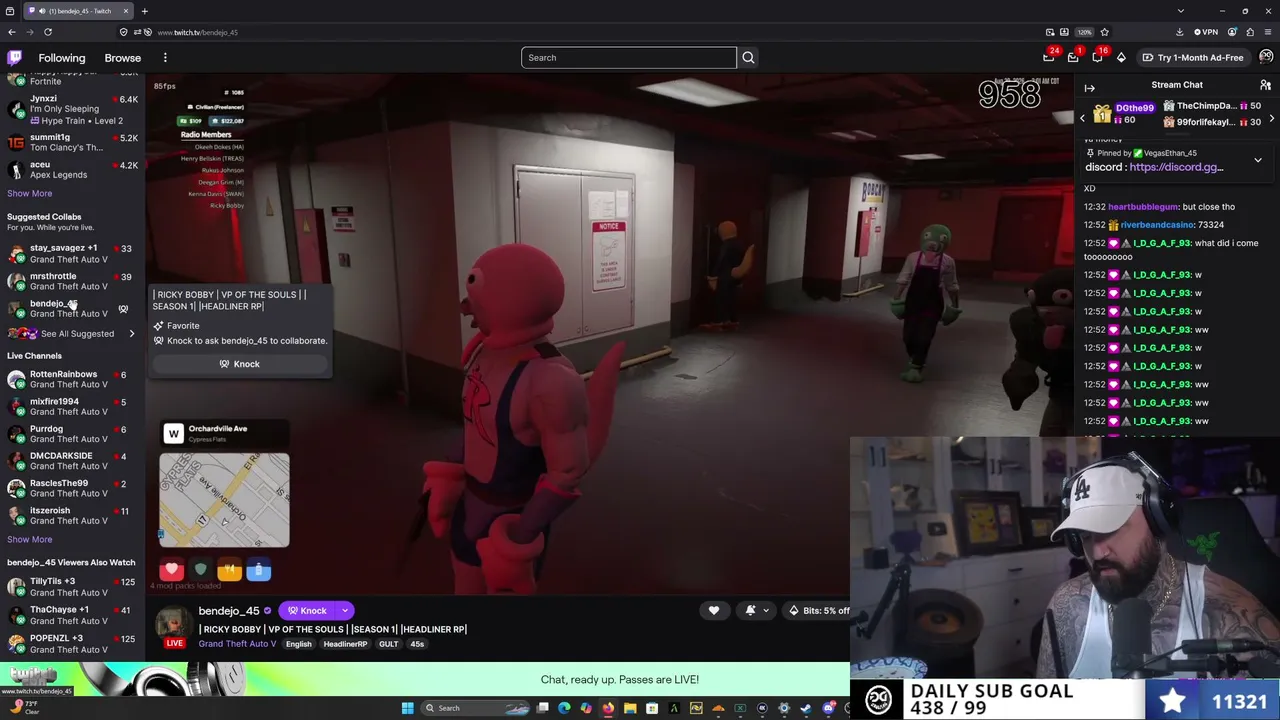Open RottenRainbows live channel
This screenshot has height=720, width=1280.
72,379
